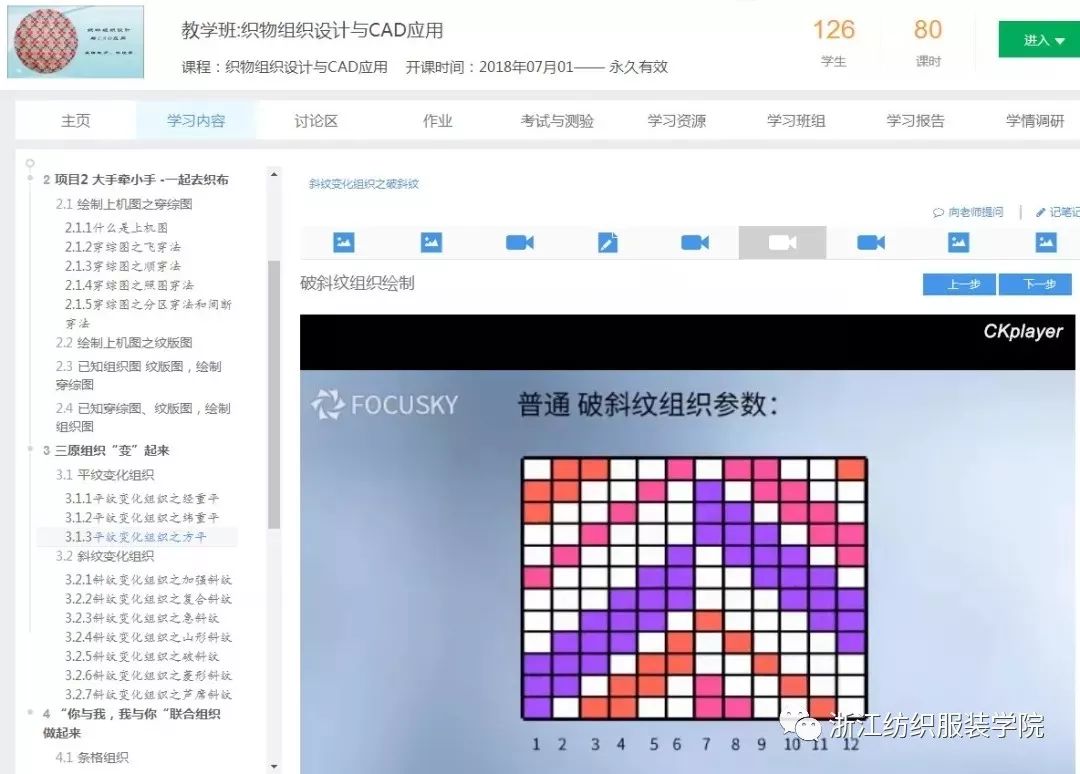Click the 下一步 next step button
Screen dimensions: 1080x774
[x=1036, y=284]
